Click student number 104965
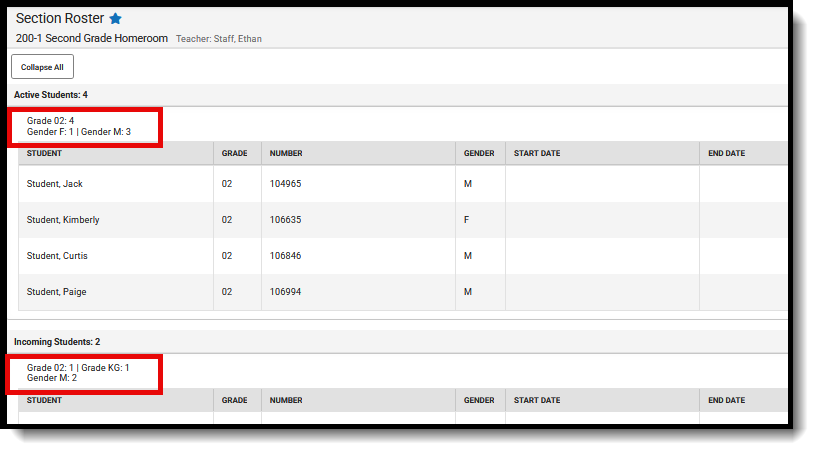The height and width of the screenshot is (454, 818). (285, 184)
